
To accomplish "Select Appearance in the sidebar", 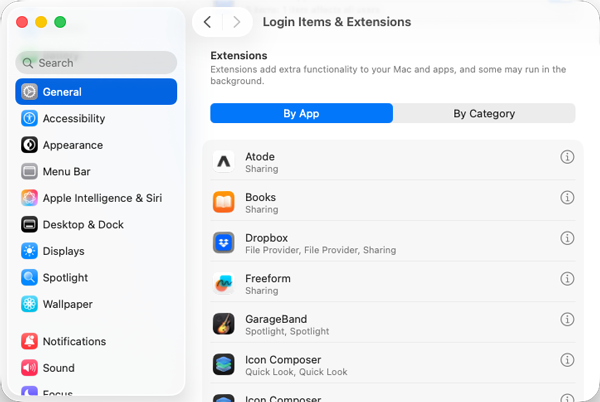I will (x=72, y=145).
